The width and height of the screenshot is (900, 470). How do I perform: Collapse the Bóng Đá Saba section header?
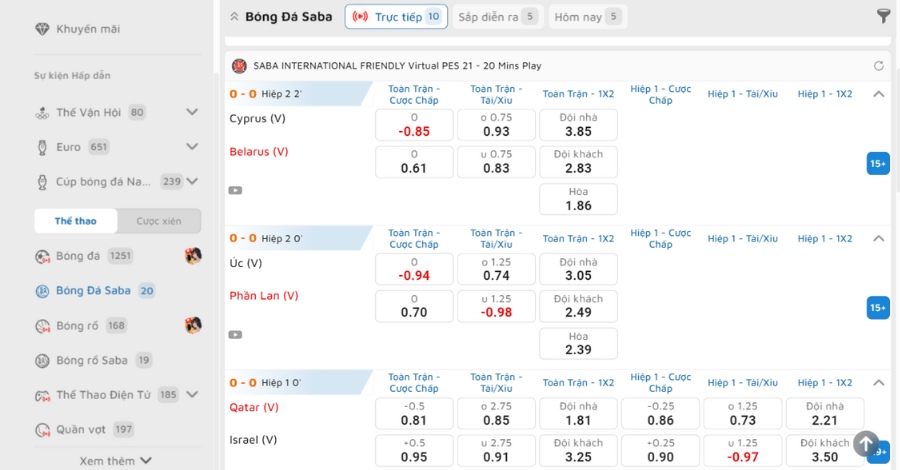click(x=234, y=17)
